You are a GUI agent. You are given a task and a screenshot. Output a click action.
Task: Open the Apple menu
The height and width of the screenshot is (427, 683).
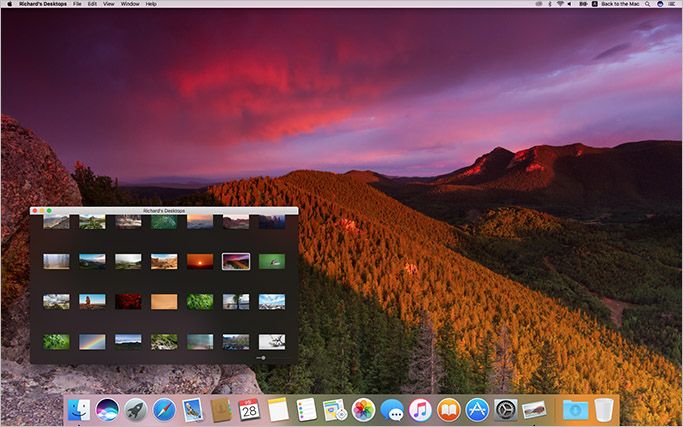(x=10, y=4)
